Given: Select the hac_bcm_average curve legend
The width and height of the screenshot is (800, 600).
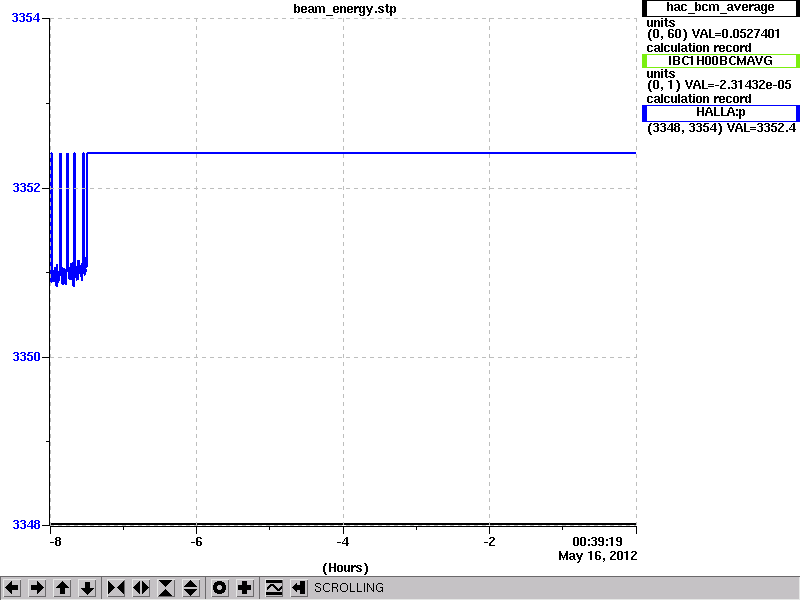Looking at the screenshot, I should click(720, 8).
